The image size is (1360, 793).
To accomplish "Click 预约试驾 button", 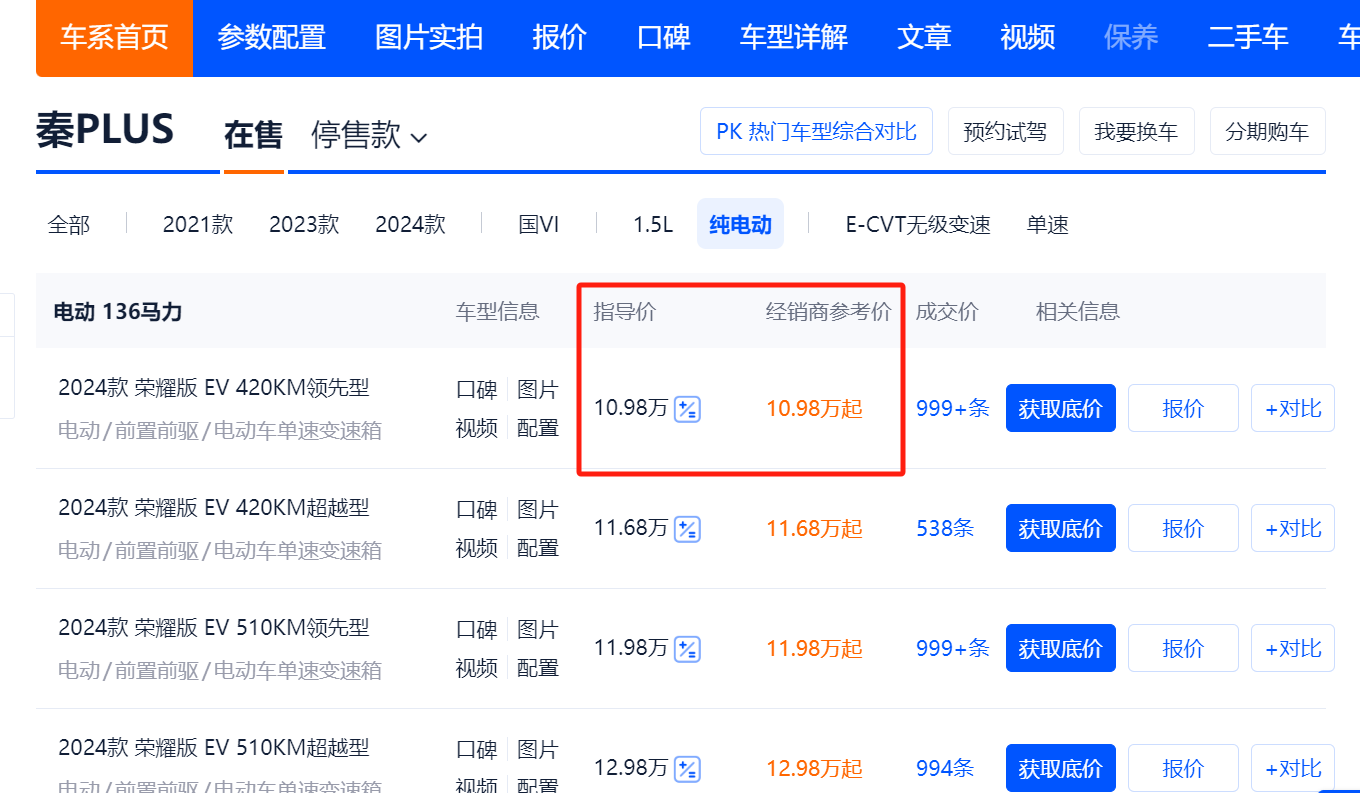I will (1005, 131).
